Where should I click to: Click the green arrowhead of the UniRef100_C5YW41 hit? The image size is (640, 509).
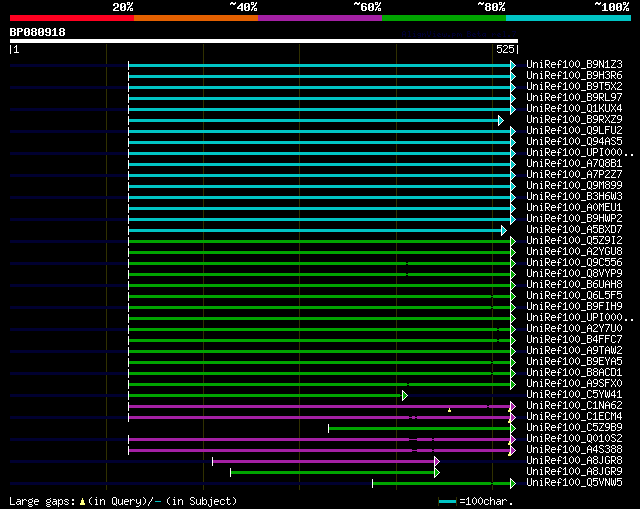tap(404, 396)
